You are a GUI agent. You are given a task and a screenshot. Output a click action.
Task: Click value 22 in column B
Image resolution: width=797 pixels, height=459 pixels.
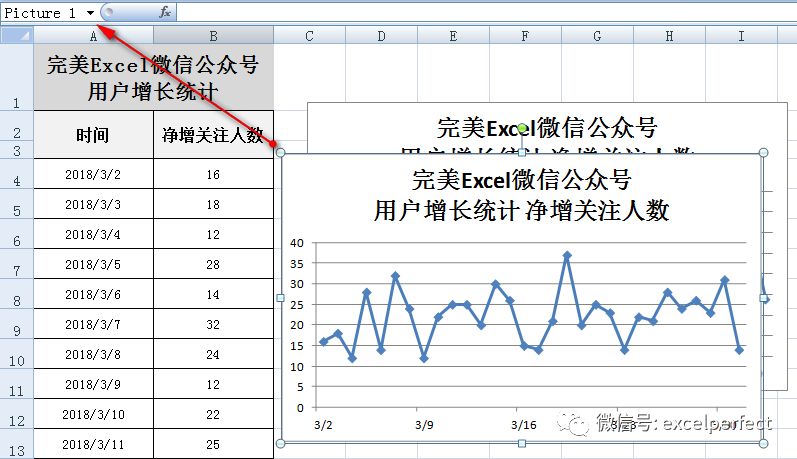click(x=213, y=414)
